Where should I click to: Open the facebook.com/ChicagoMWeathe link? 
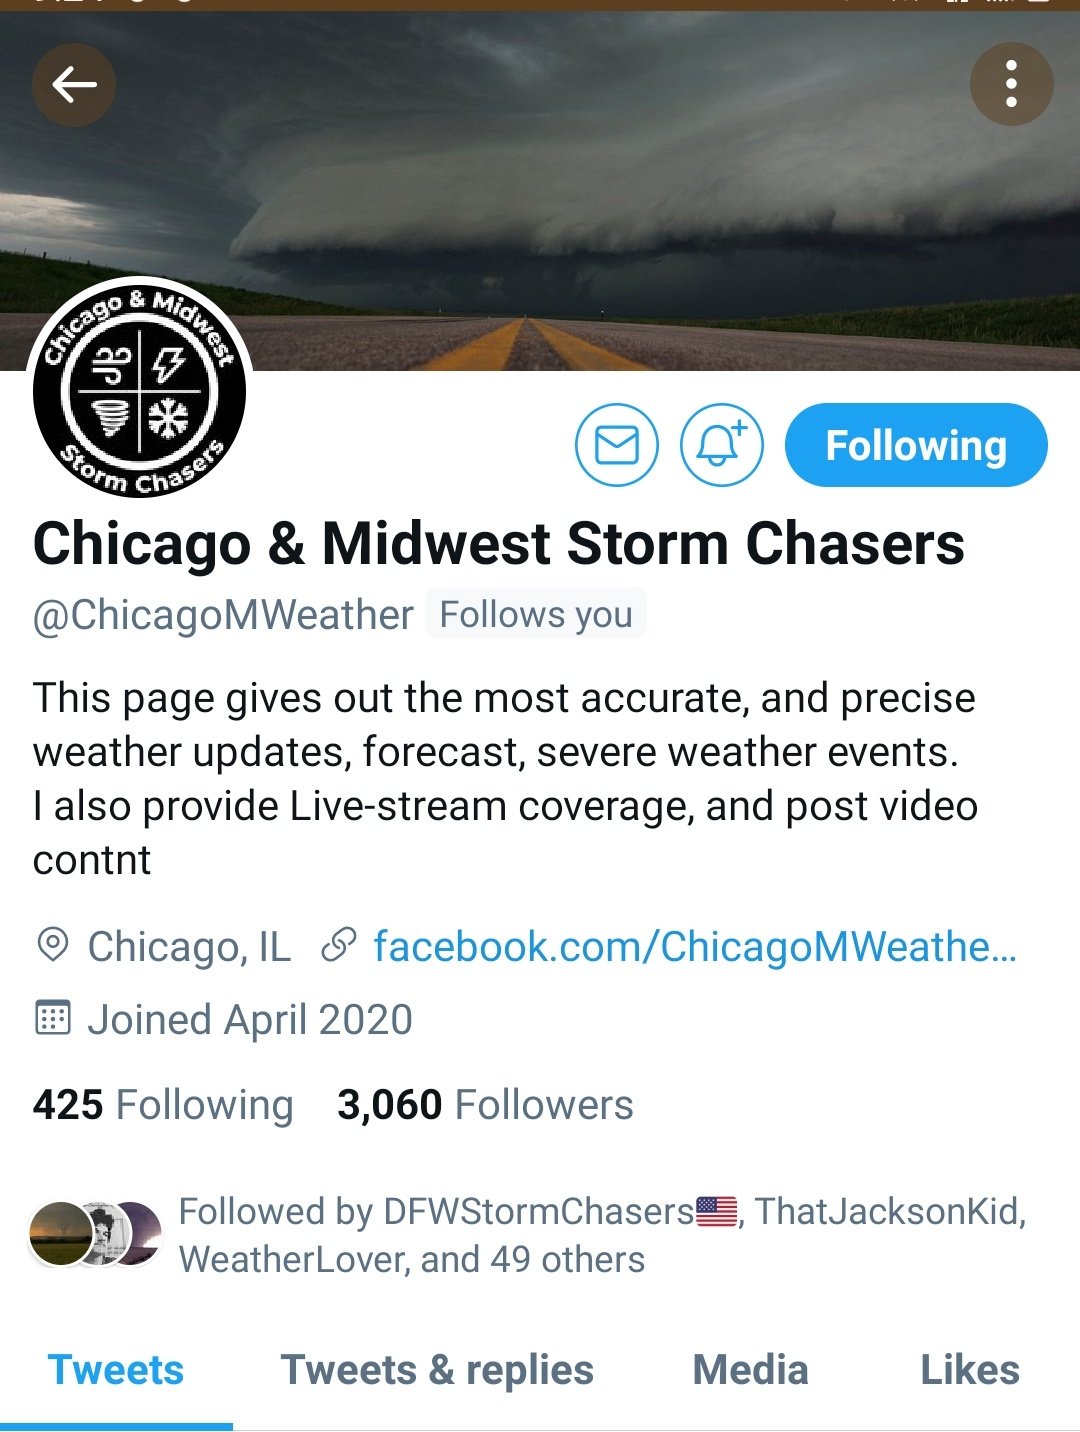pos(695,946)
